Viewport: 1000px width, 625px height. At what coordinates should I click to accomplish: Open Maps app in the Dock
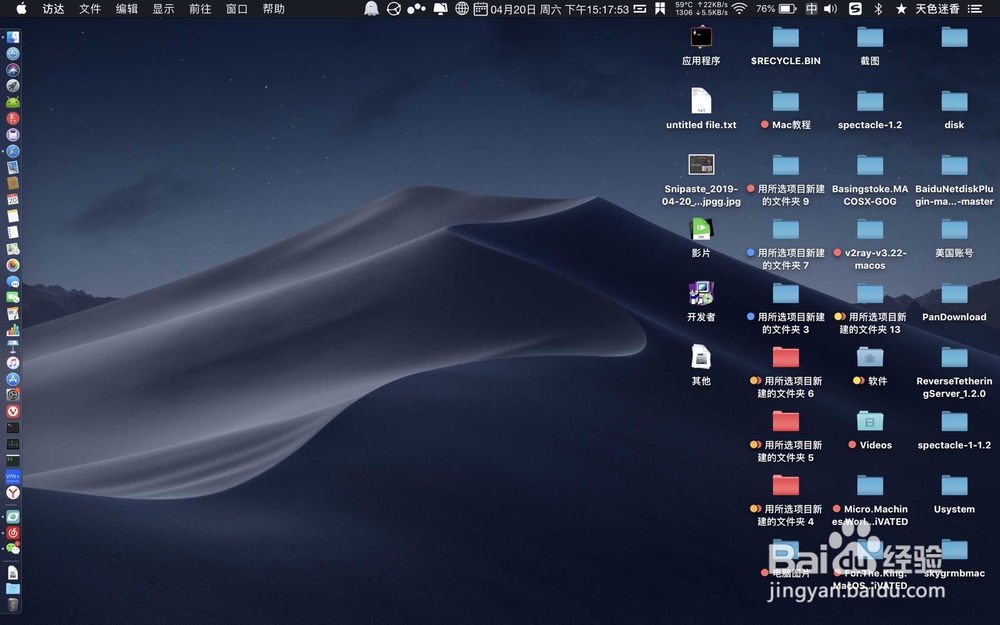(x=13, y=249)
